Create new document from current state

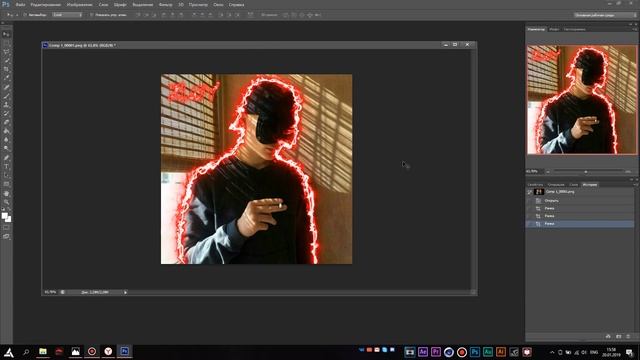click(608, 336)
